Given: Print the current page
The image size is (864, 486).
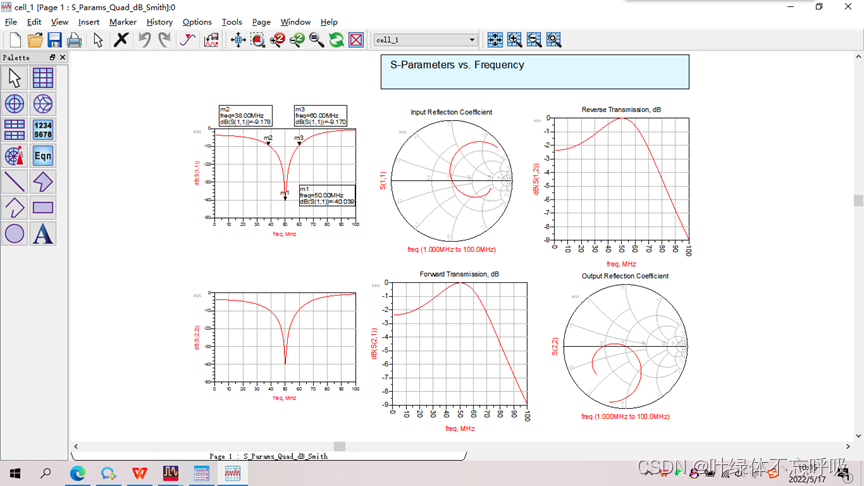Looking at the screenshot, I should coord(74,40).
